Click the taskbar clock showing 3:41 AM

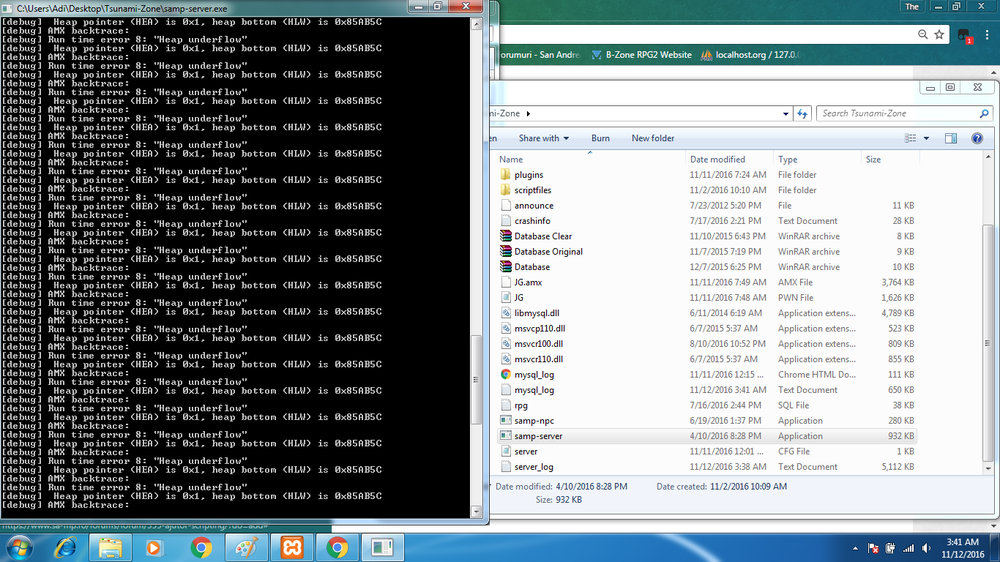[x=962, y=548]
